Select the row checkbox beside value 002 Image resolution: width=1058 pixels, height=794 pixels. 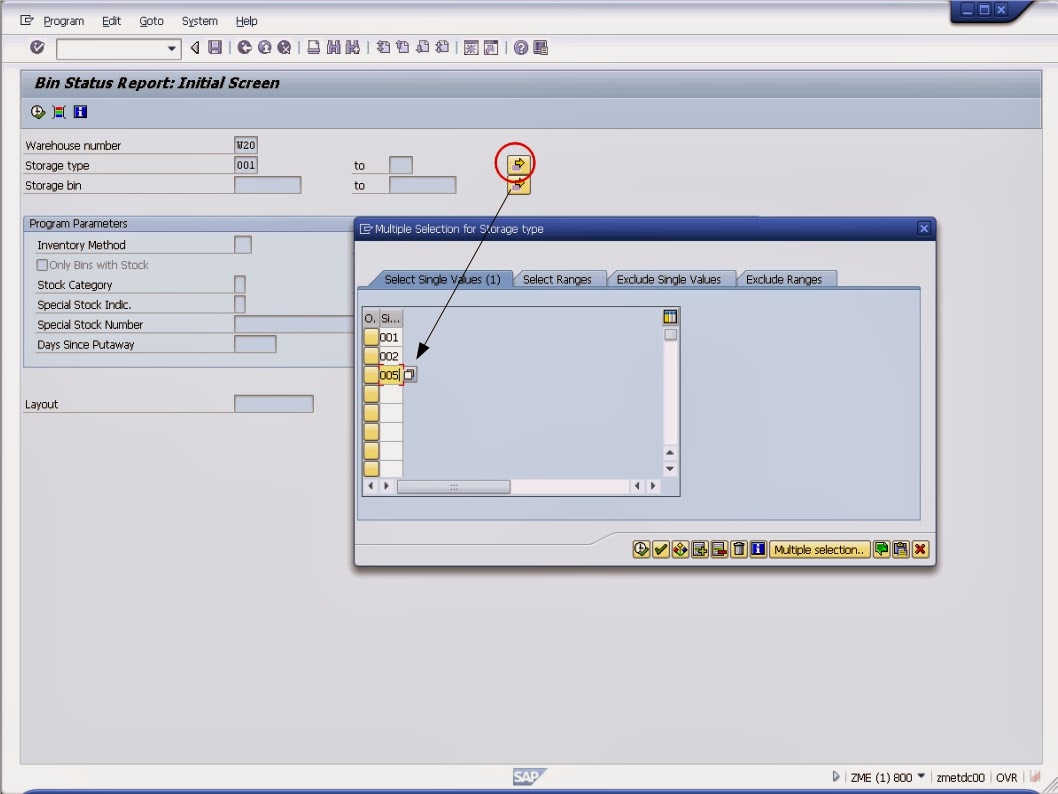370,356
